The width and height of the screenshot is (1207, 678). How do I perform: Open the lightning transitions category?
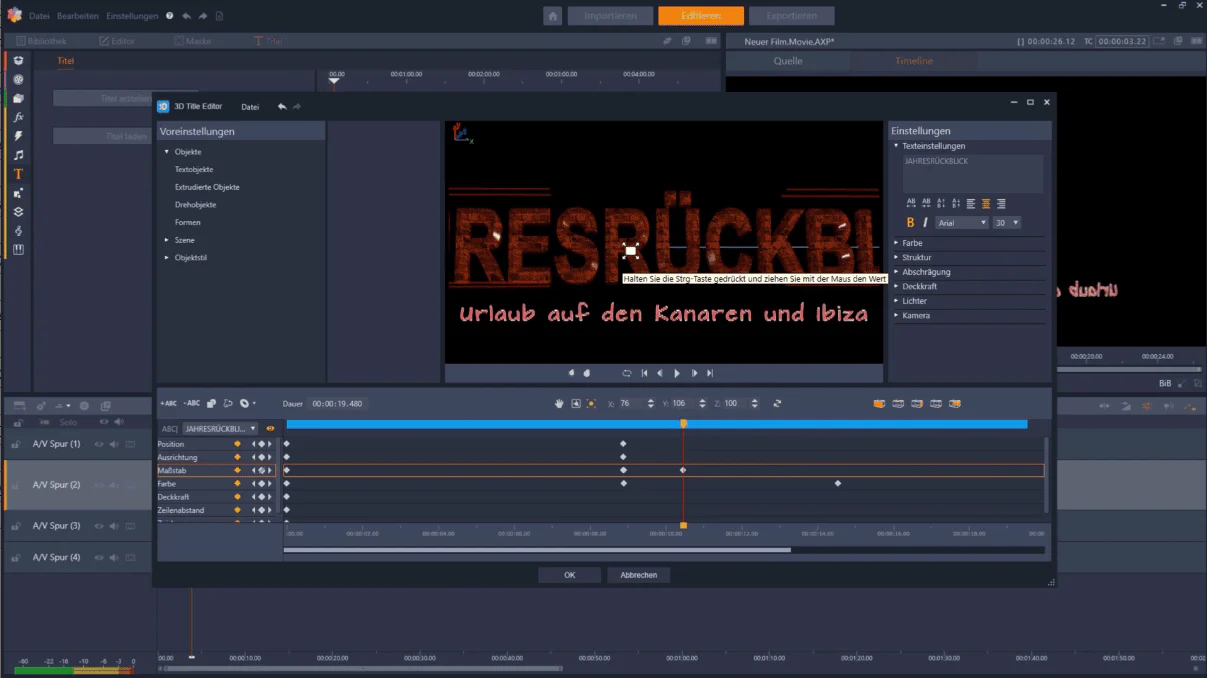click(x=18, y=136)
